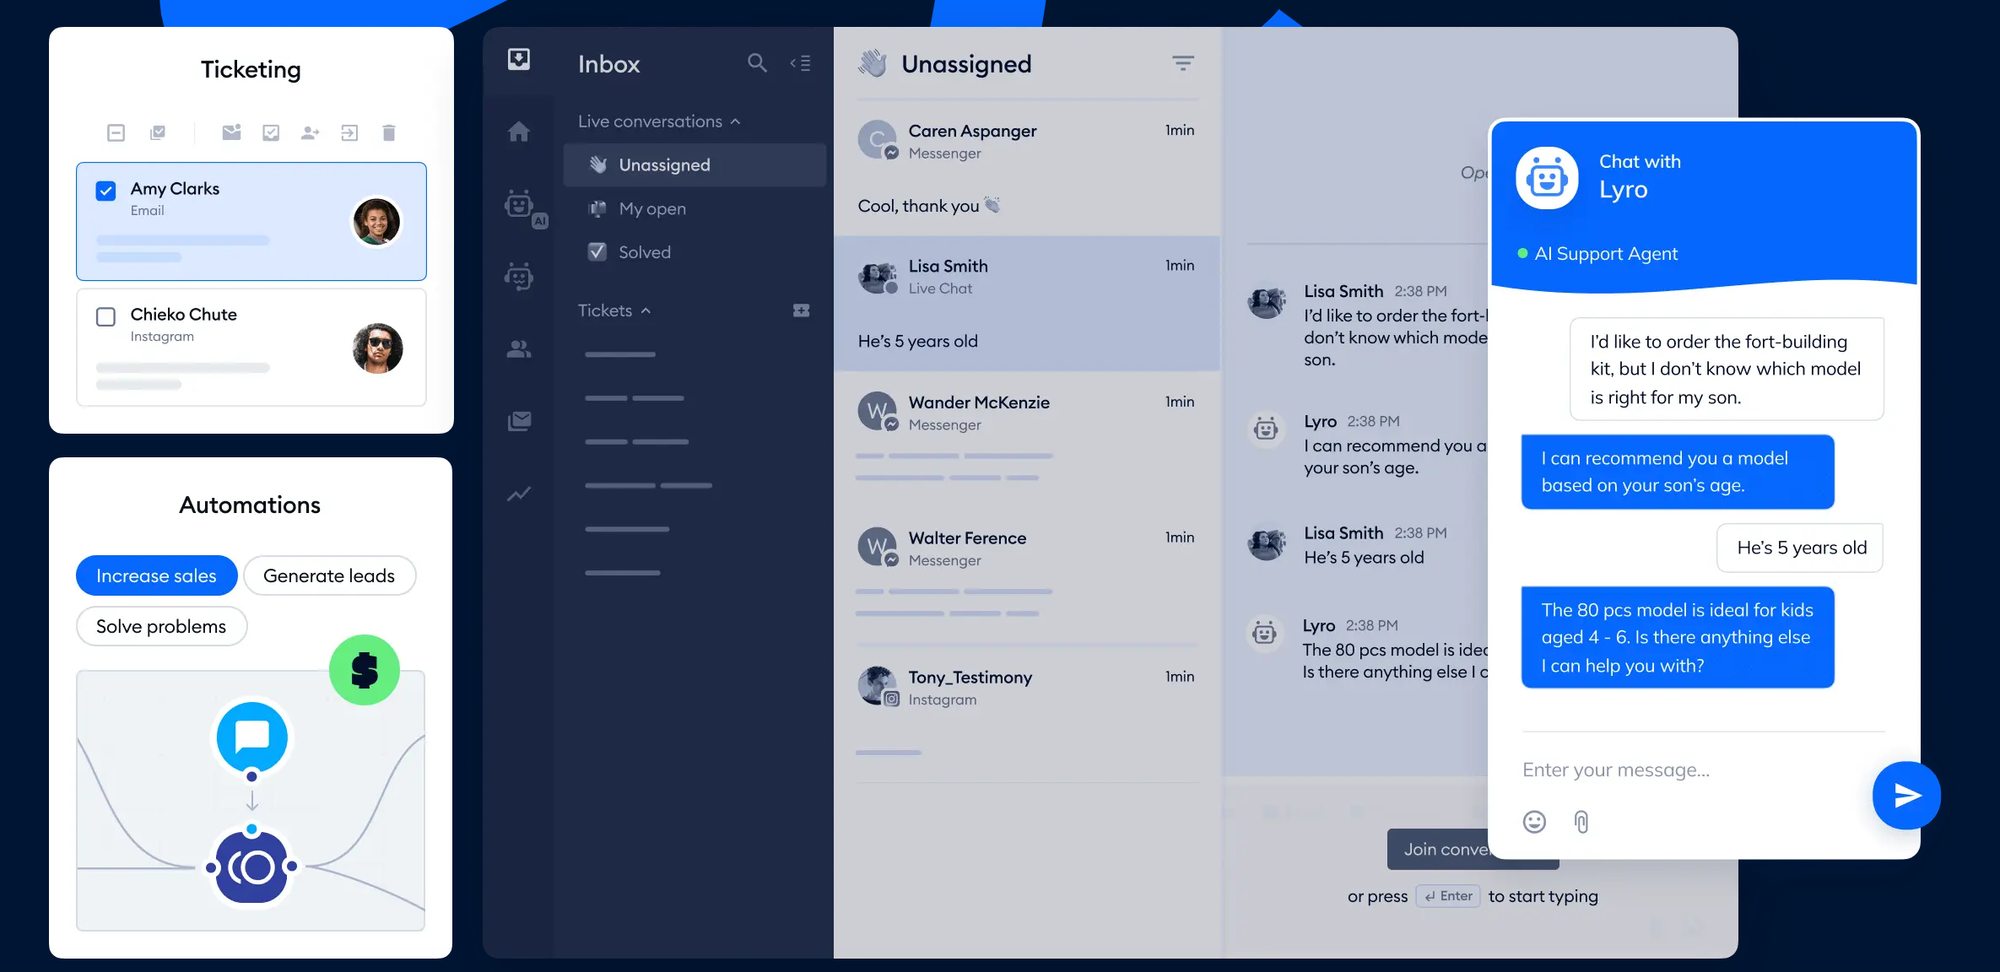The image size is (2000, 972).
Task: Assign agent using the person-arrow icon
Action: (310, 132)
